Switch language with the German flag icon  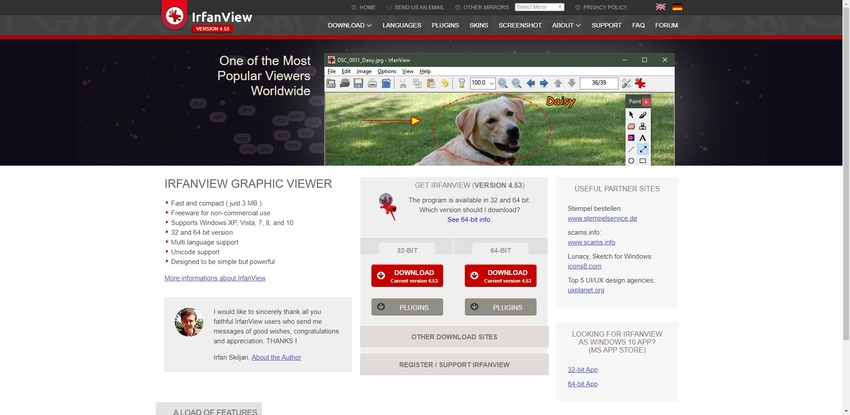pyautogui.click(x=677, y=7)
